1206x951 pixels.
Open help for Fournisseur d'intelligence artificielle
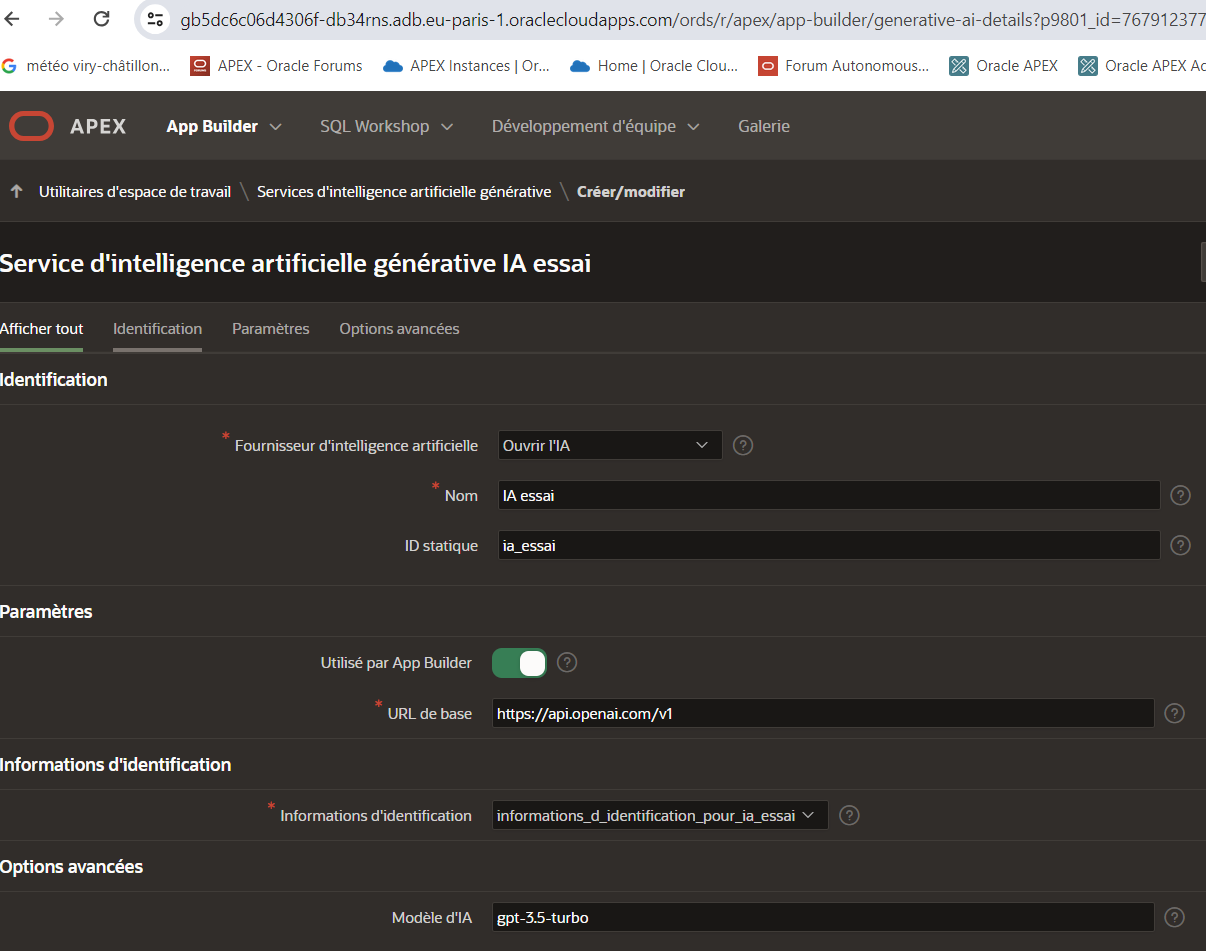click(x=743, y=445)
